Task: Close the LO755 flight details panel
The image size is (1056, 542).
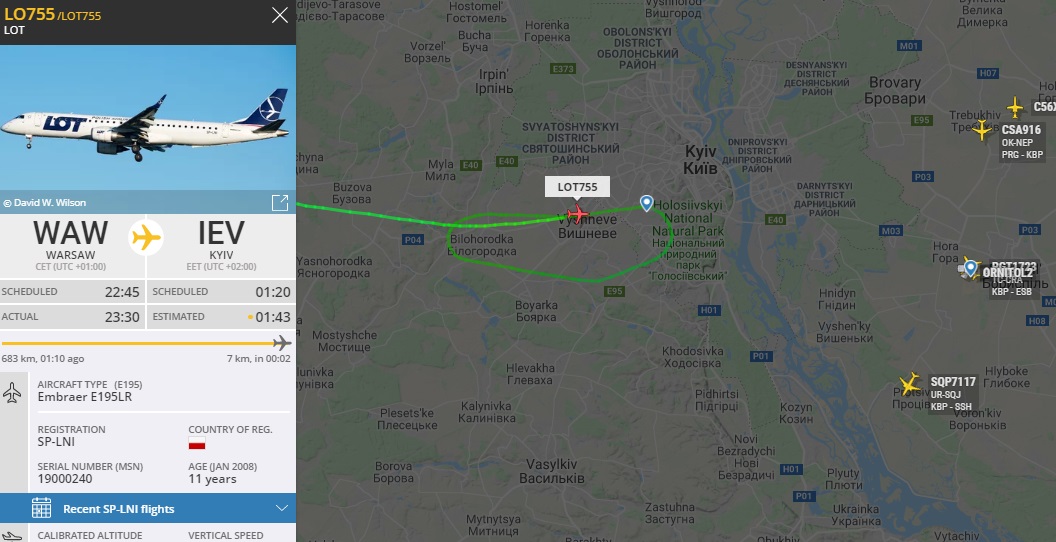Action: click(x=279, y=15)
